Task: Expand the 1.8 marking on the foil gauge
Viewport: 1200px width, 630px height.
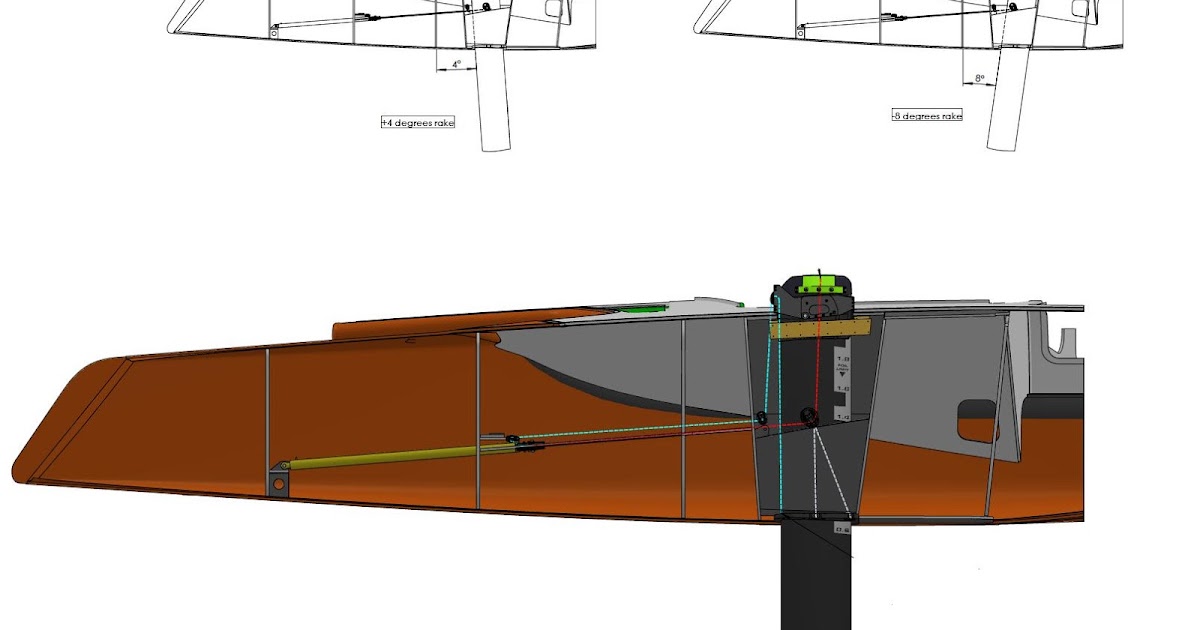Action: coord(841,358)
